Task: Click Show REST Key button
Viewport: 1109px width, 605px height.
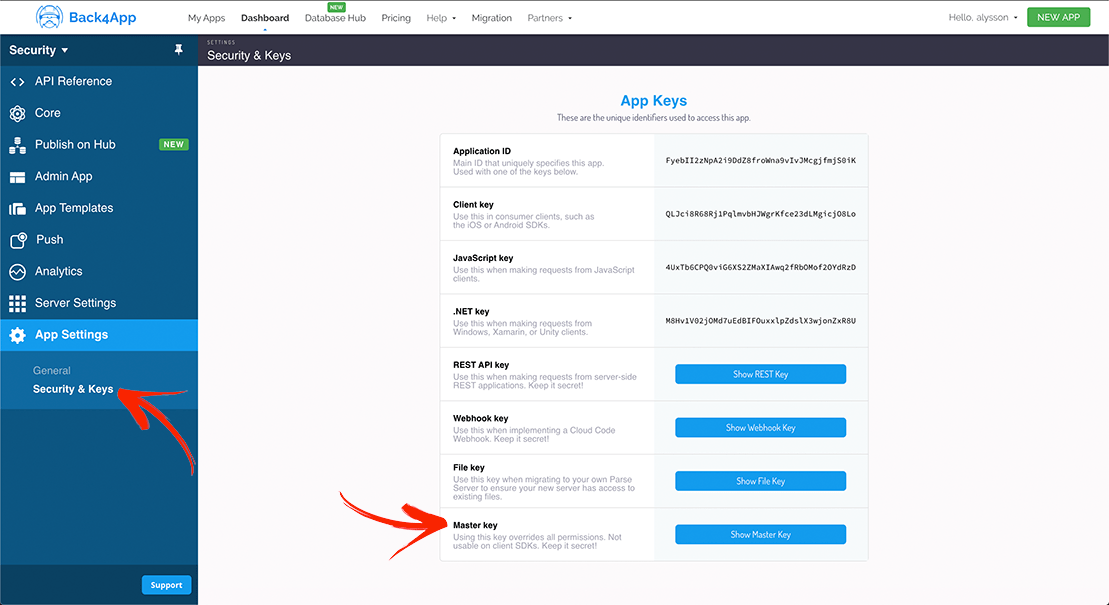Action: (760, 374)
